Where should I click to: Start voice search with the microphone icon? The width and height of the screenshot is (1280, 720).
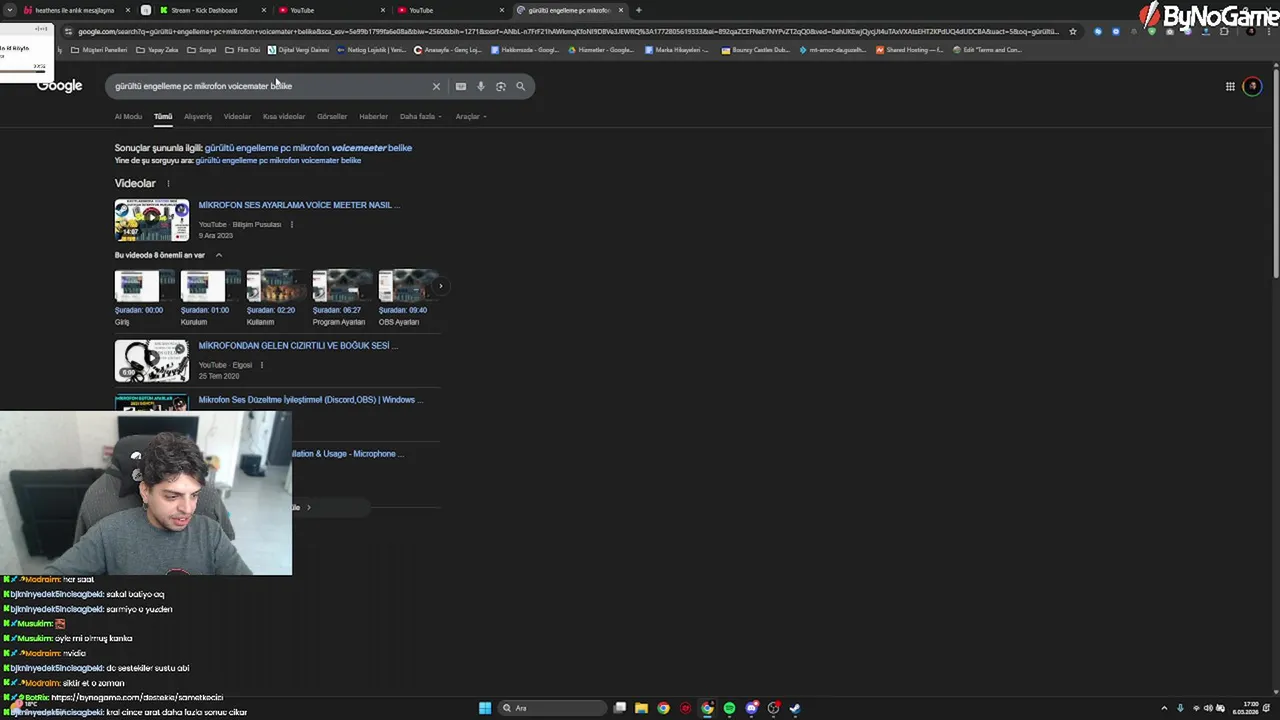[x=481, y=86]
